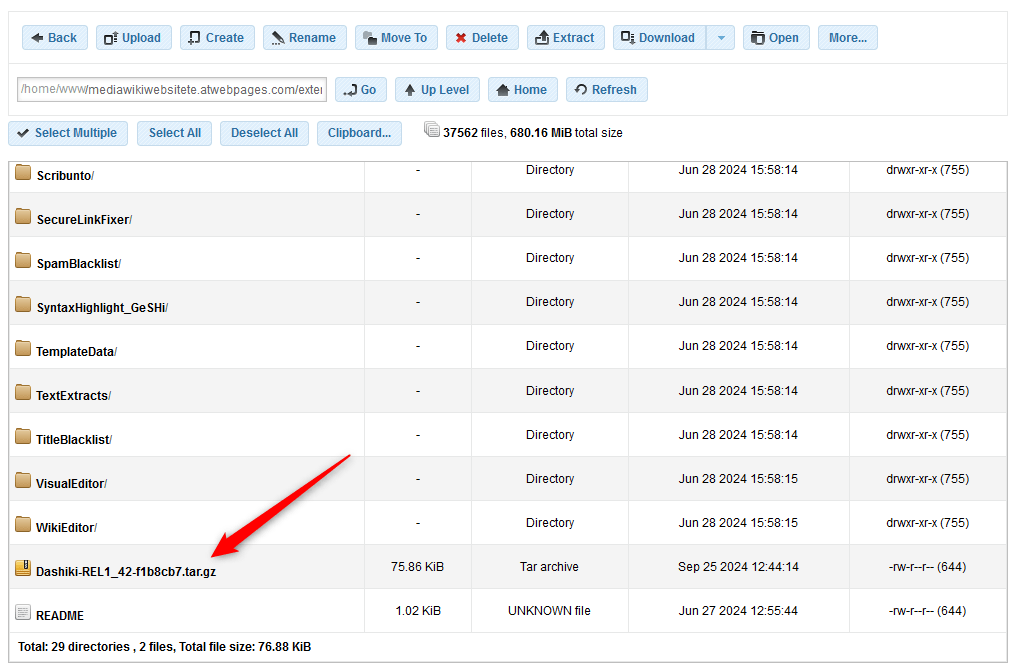The height and width of the screenshot is (670, 1014).
Task: Open the Download dropdown arrow
Action: pyautogui.click(x=721, y=37)
